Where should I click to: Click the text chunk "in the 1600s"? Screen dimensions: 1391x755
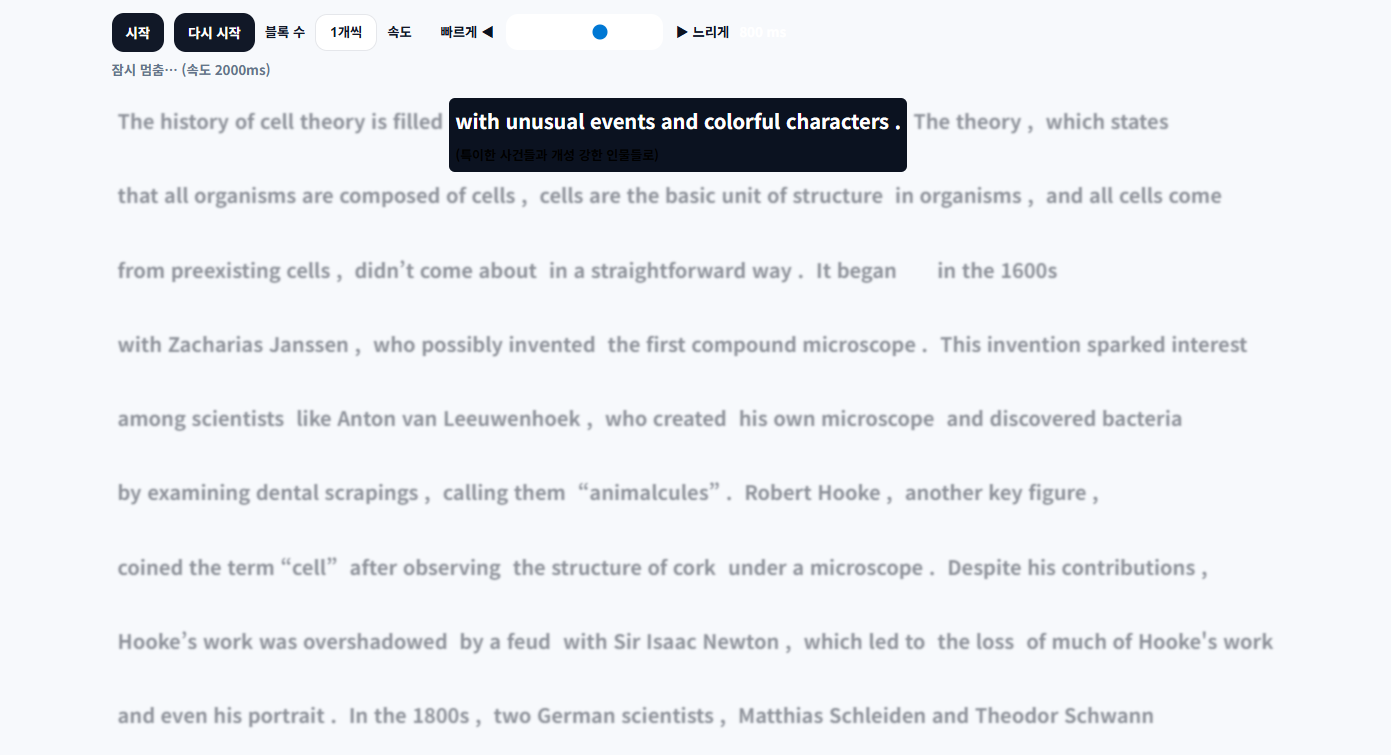coord(996,271)
